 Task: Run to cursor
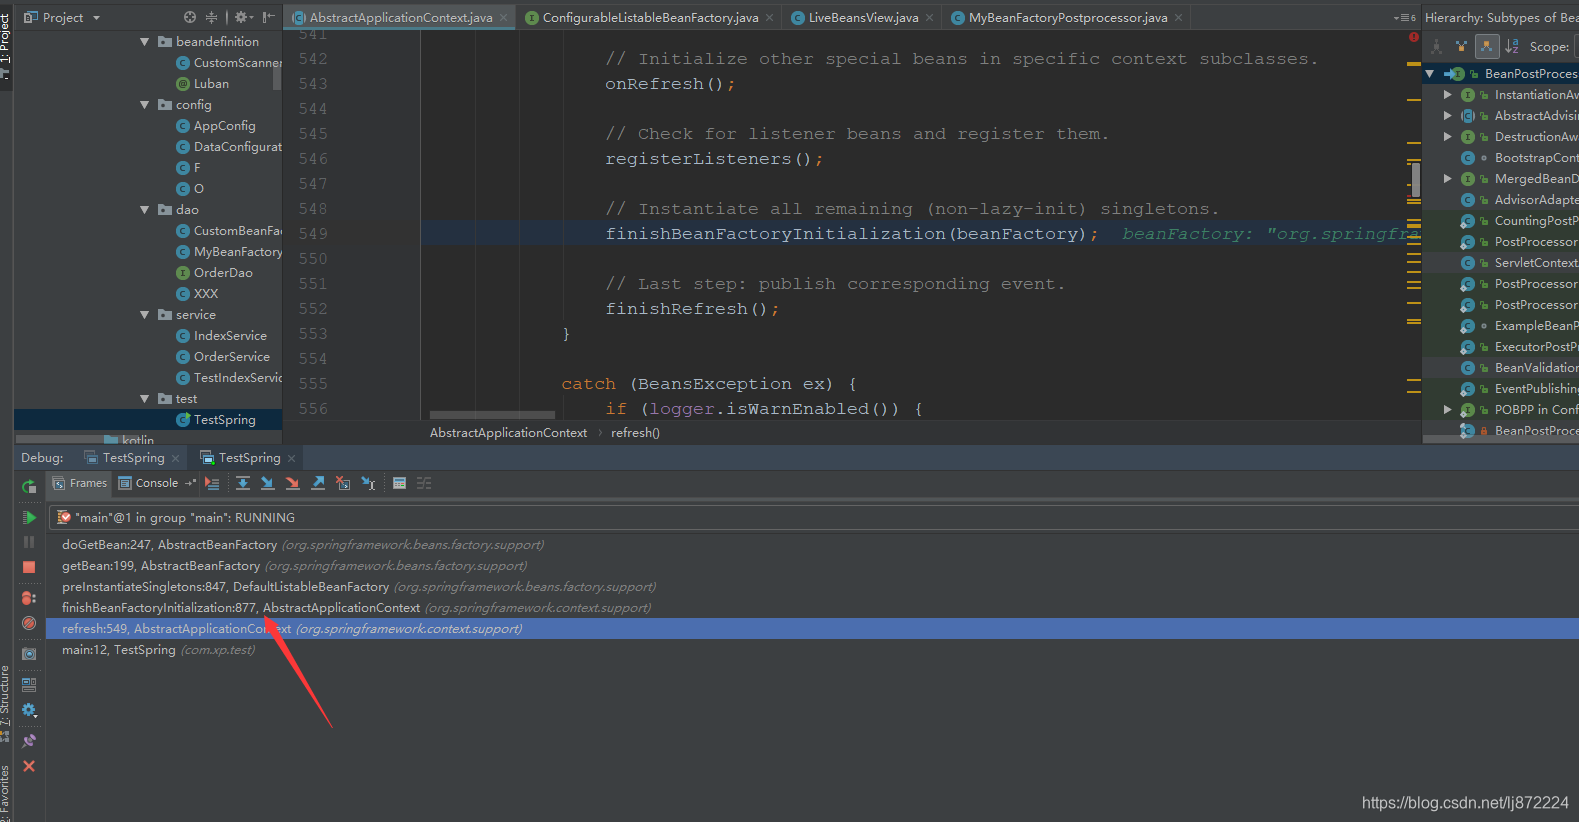(x=368, y=483)
